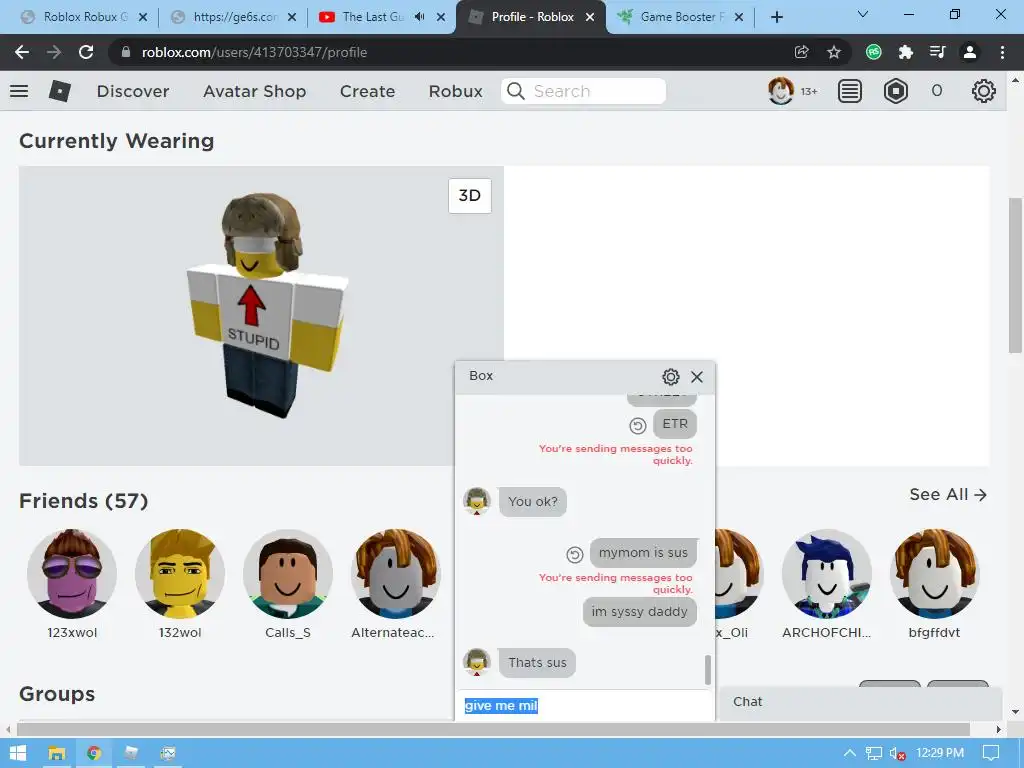The height and width of the screenshot is (768, 1024).
Task: Switch to Roblox Robux G tab
Action: point(85,17)
